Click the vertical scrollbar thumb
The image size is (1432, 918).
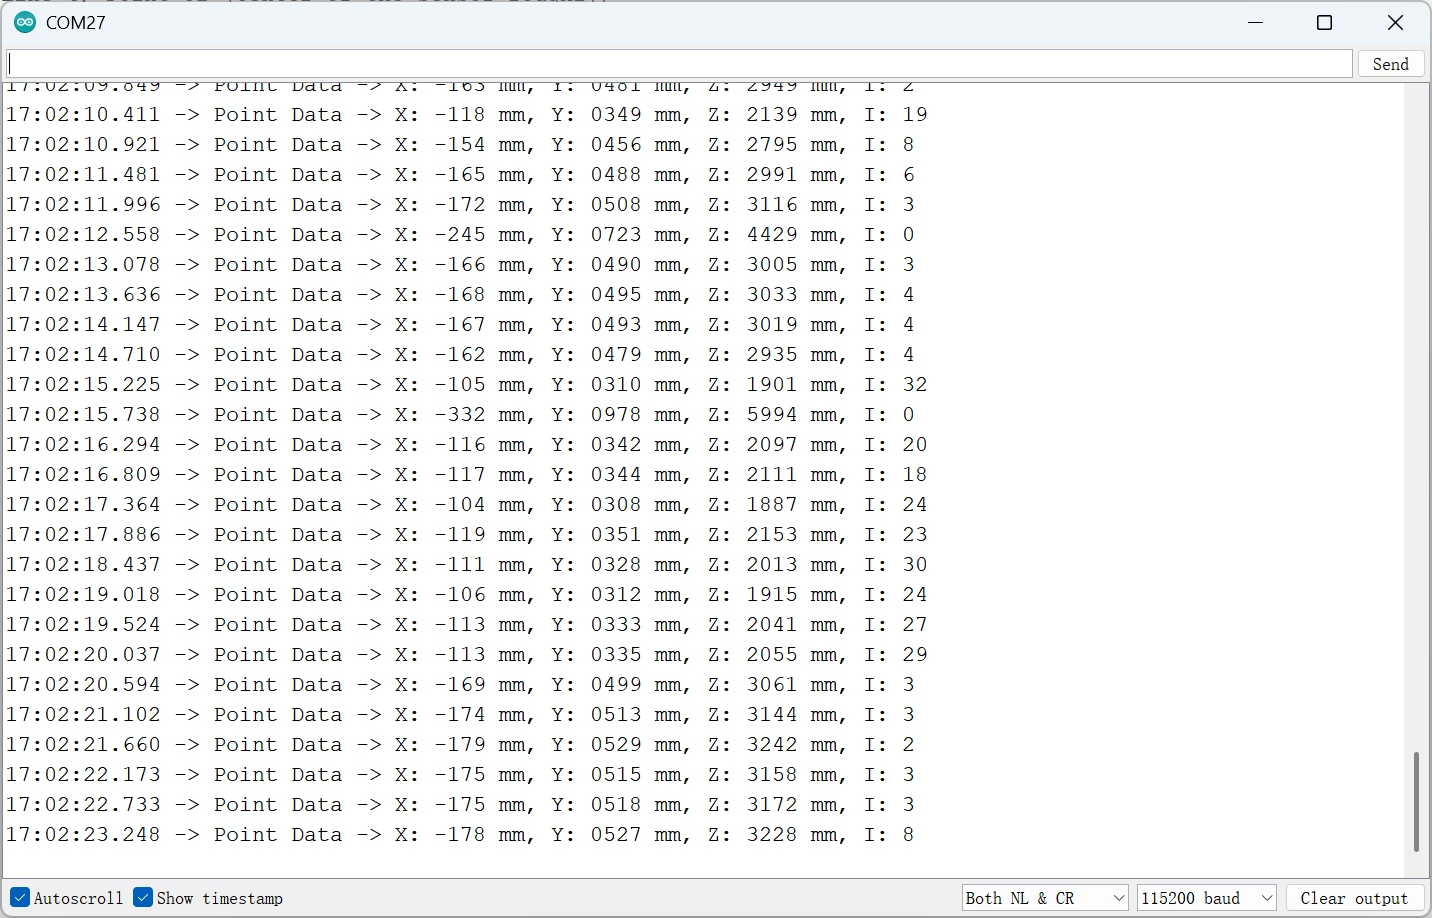click(x=1416, y=801)
